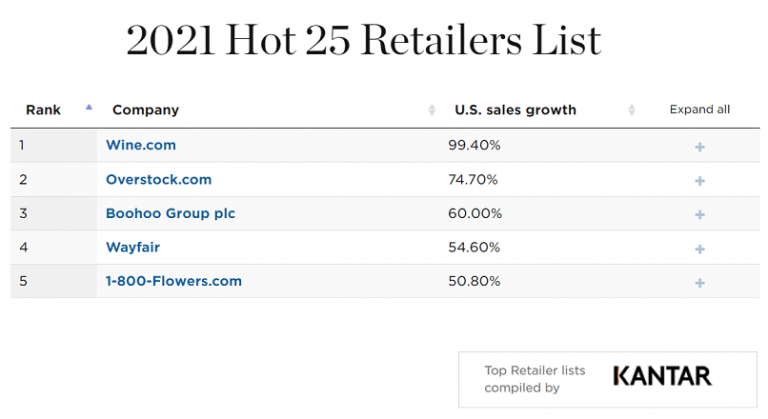The width and height of the screenshot is (768, 419).
Task: Open the Wine.com link
Action: tap(141, 145)
